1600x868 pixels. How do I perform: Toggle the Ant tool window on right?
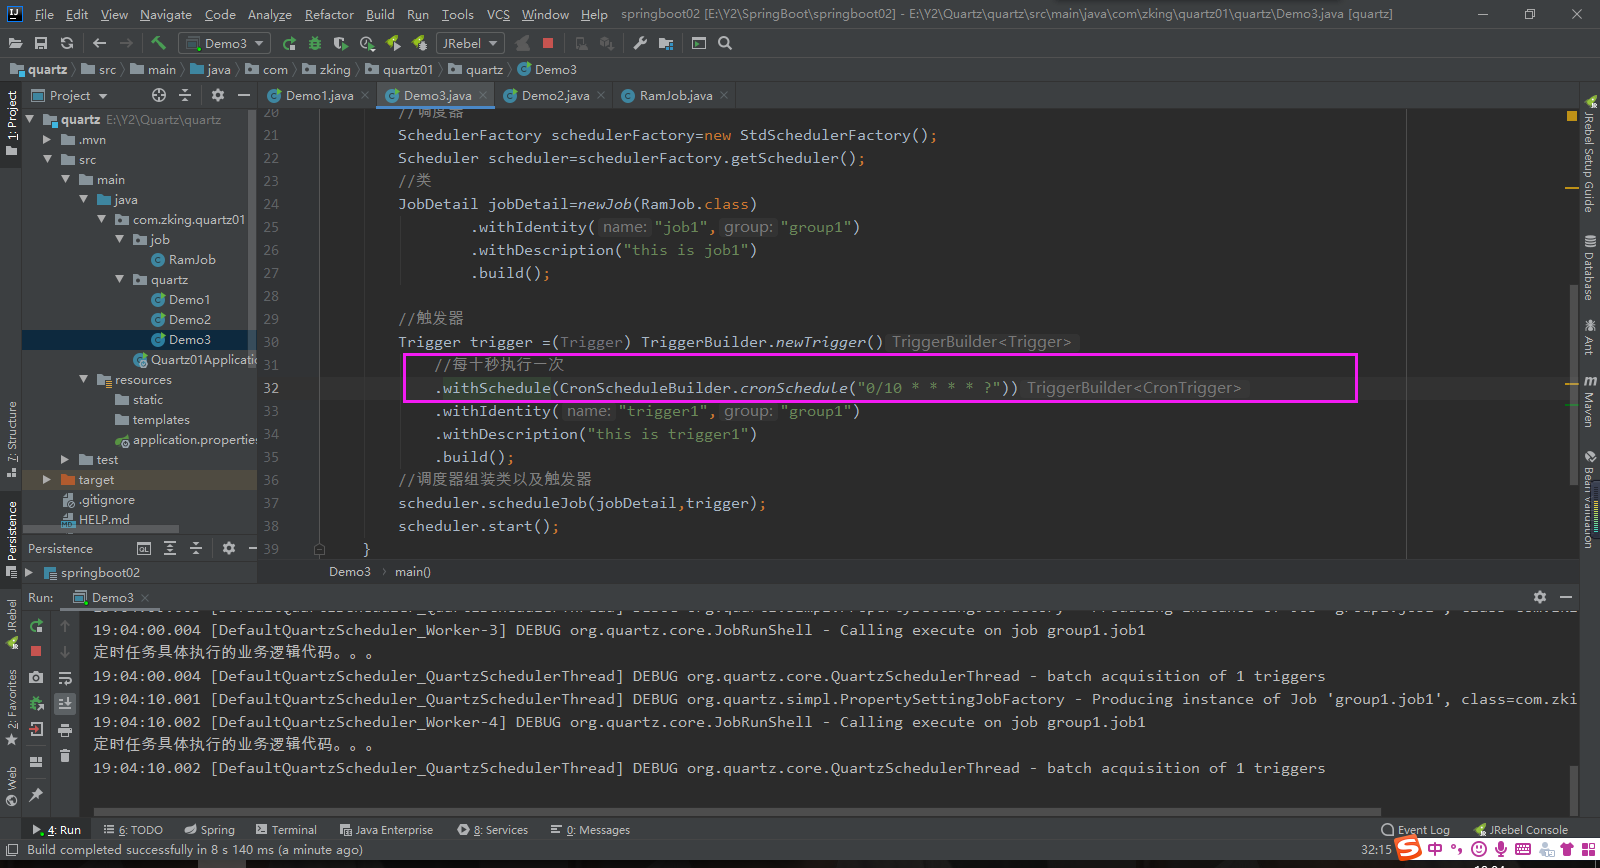click(x=1589, y=338)
